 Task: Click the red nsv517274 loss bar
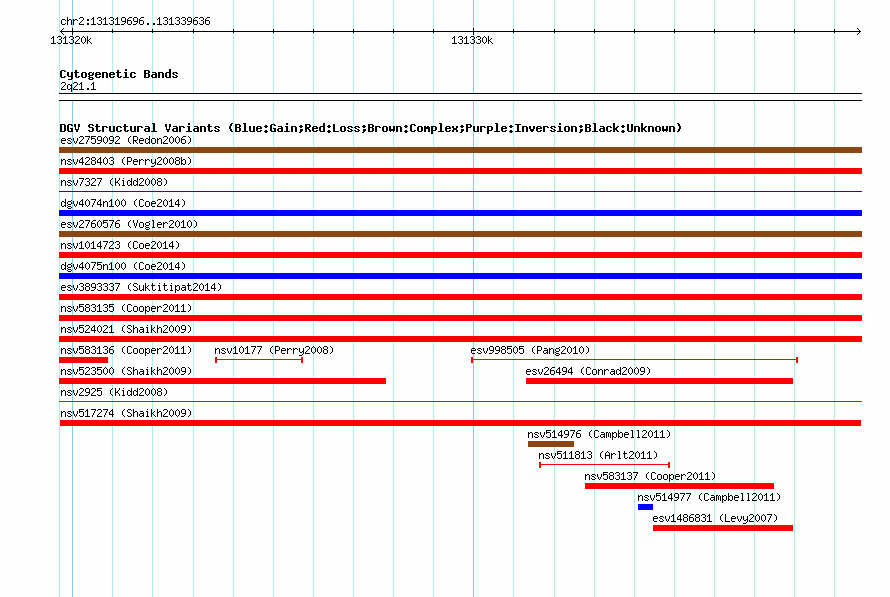click(x=460, y=423)
